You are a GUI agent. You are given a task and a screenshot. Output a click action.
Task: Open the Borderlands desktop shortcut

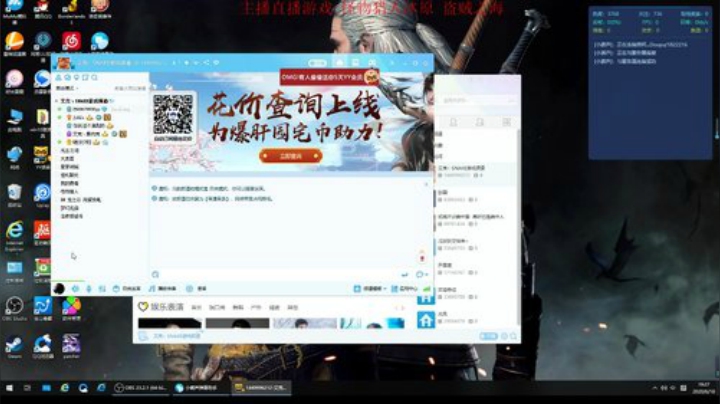71,9
